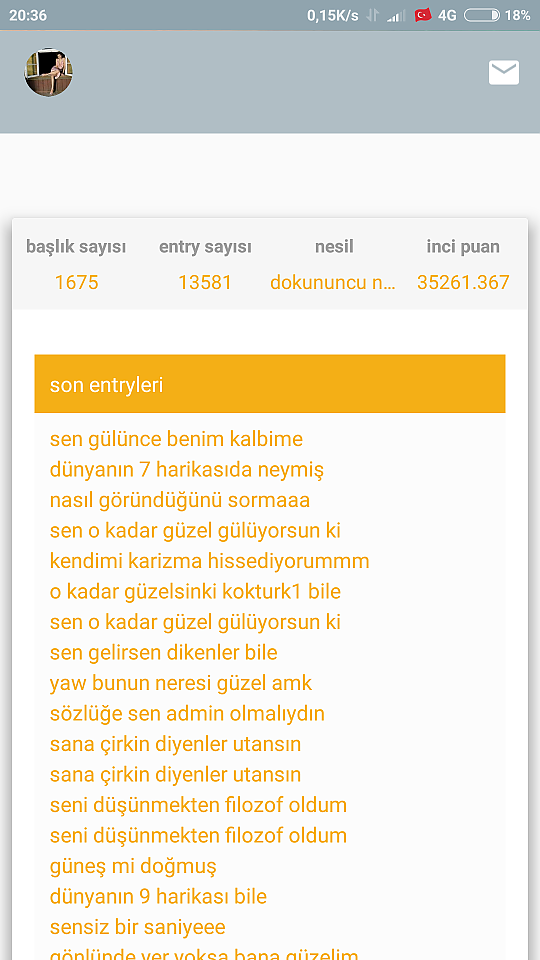Open entry 'dünyanın 7 harikasıda neymiş'
This screenshot has width=540, height=960.
[187, 470]
